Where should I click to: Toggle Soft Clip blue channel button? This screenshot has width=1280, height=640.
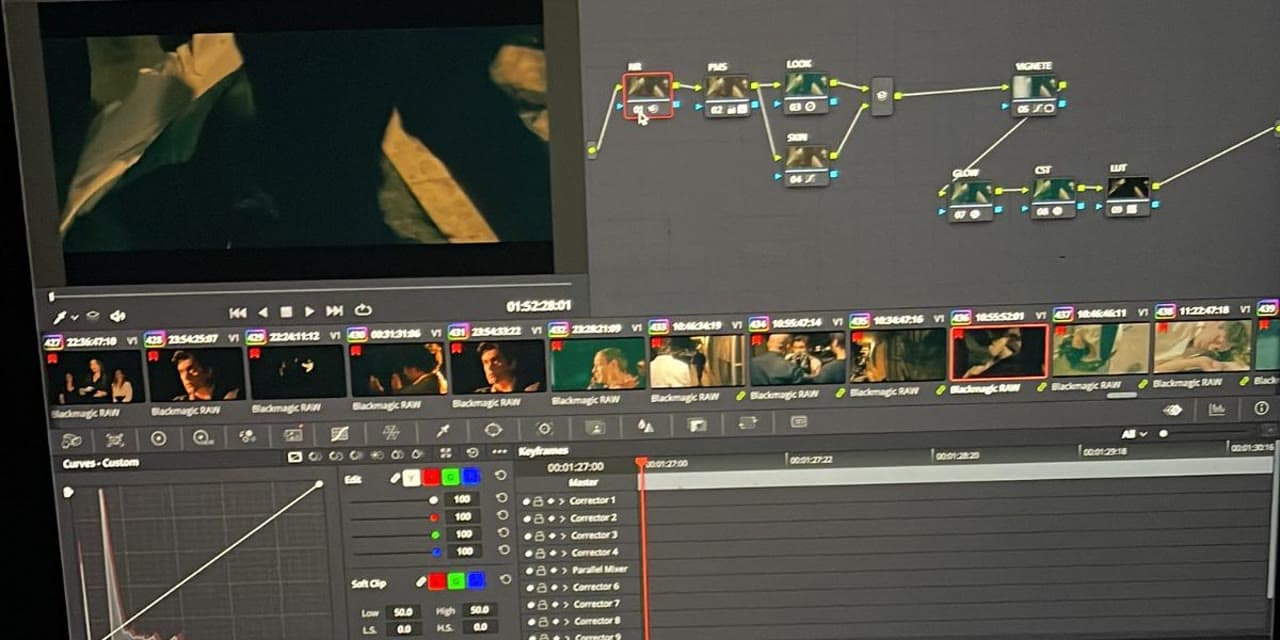pyautogui.click(x=475, y=580)
